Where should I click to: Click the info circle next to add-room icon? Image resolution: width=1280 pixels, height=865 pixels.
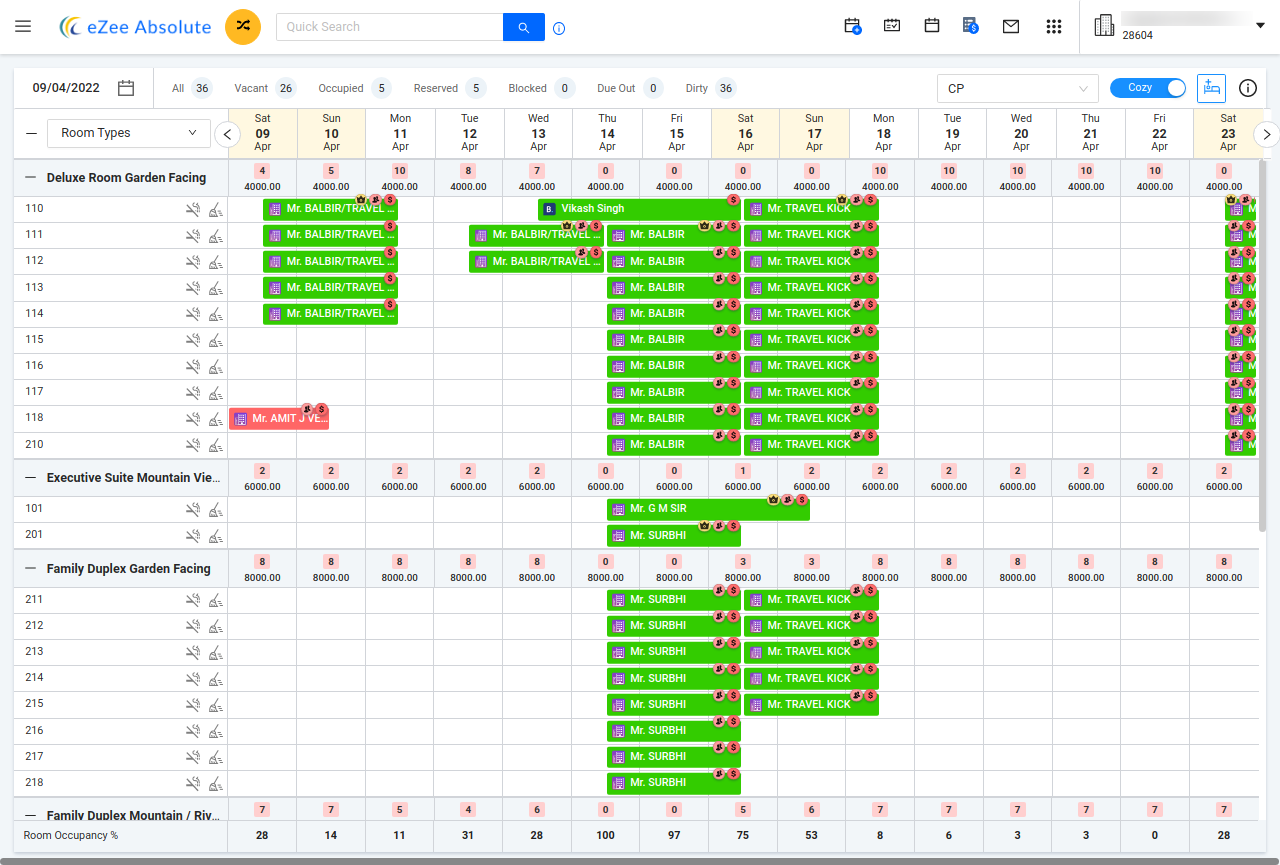coord(1247,88)
